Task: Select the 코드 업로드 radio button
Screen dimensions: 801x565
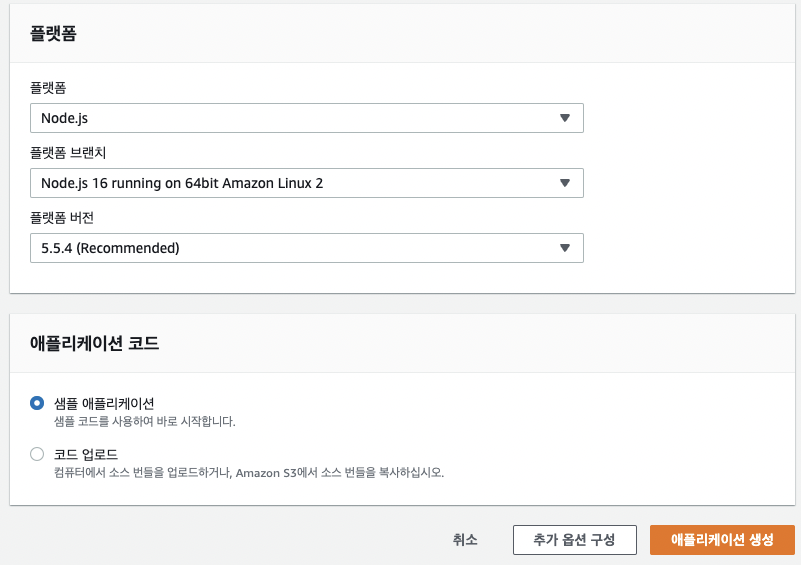Action: (x=37, y=454)
